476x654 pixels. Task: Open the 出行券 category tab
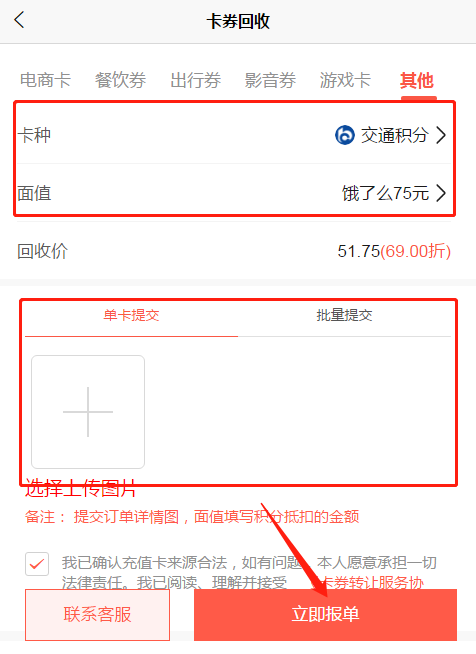pos(195,80)
